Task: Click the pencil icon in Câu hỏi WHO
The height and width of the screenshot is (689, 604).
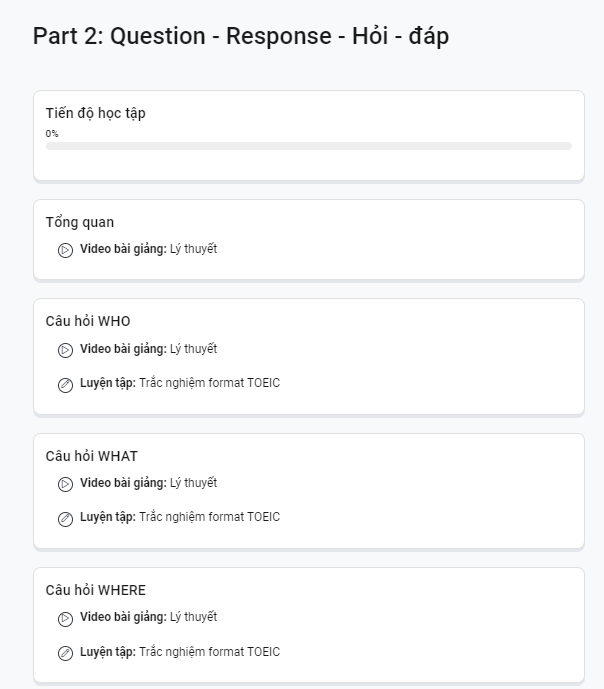Action: pyautogui.click(x=65, y=385)
